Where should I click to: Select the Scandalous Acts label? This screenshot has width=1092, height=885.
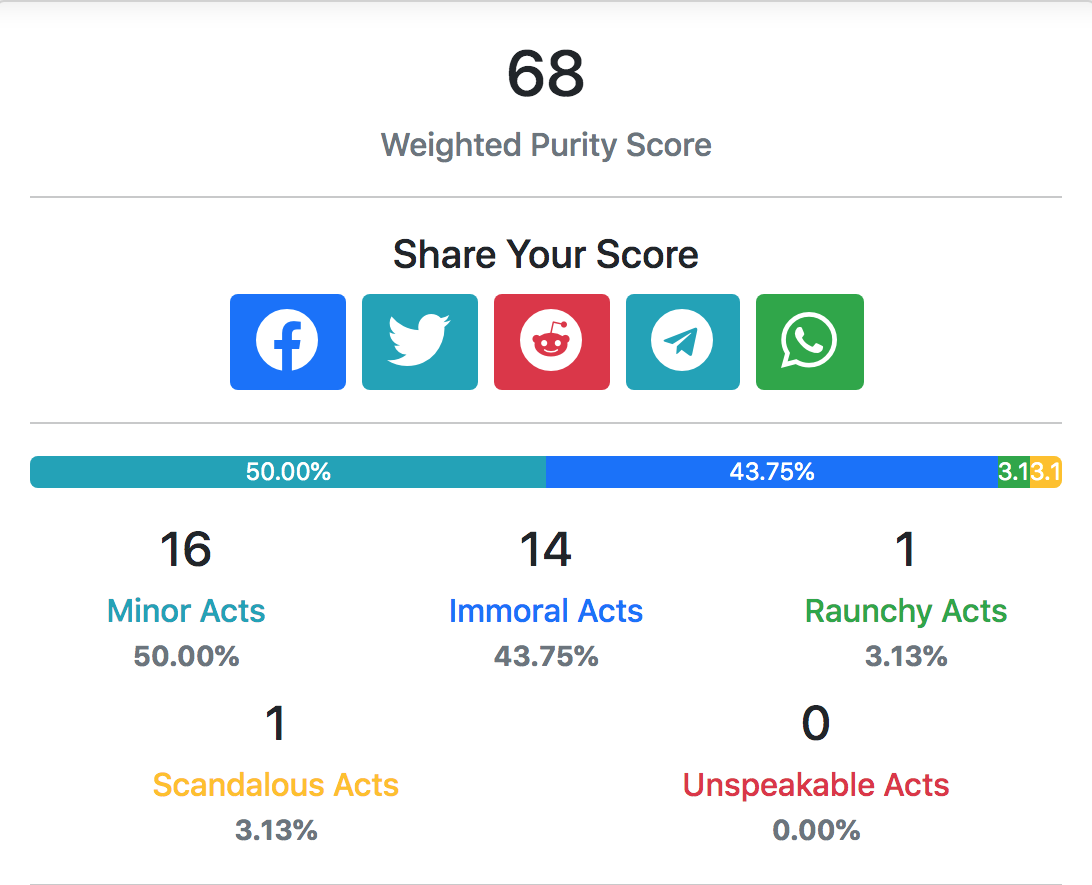(x=276, y=785)
